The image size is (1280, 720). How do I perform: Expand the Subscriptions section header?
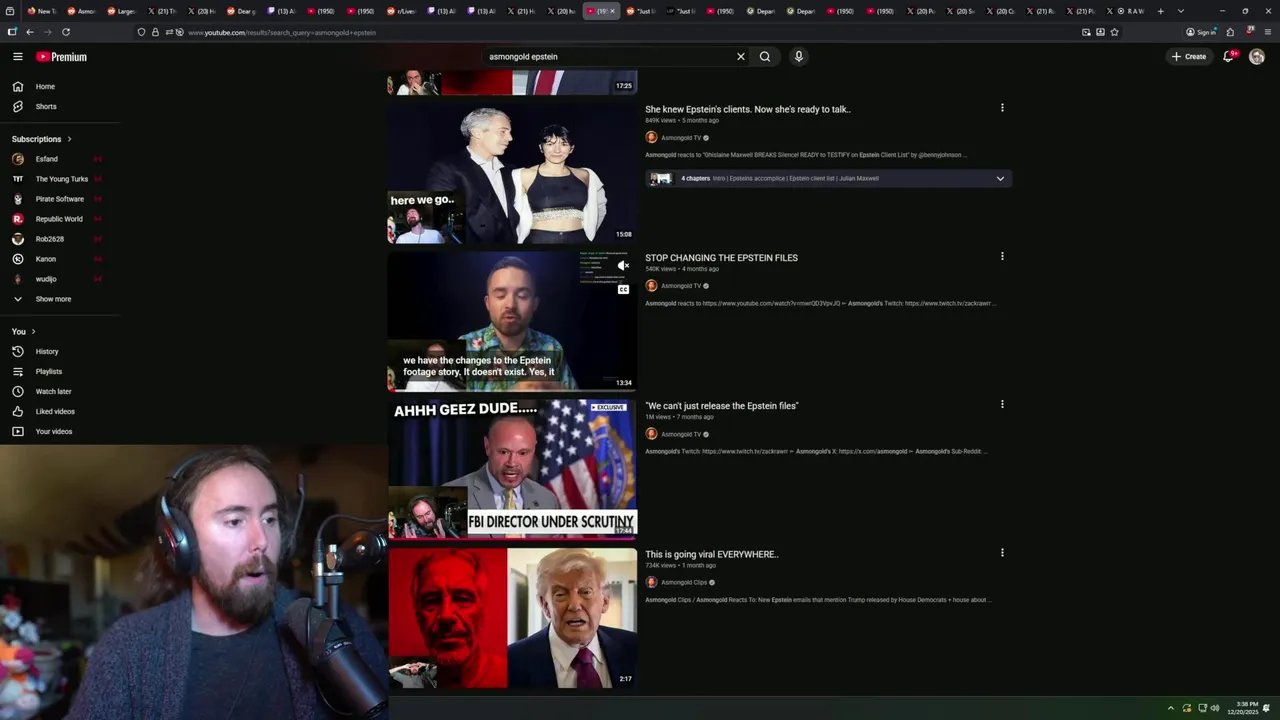tap(42, 139)
